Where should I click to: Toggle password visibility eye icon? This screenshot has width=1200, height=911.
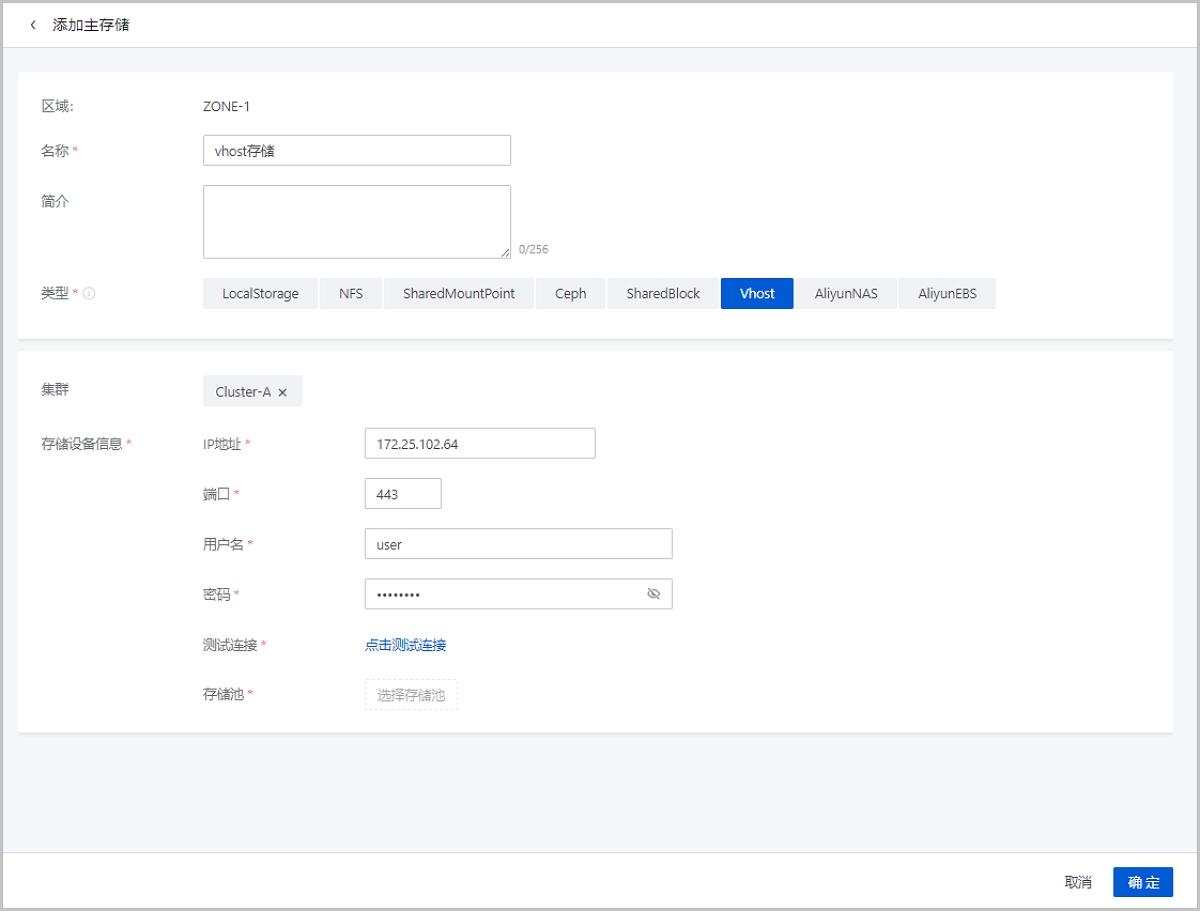tap(653, 594)
